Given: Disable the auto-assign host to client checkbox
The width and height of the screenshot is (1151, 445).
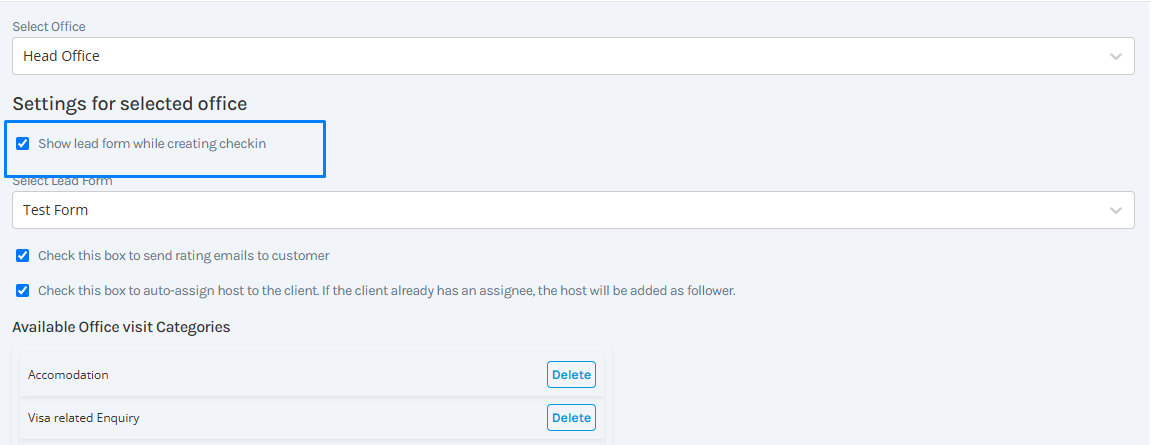Looking at the screenshot, I should 23,290.
